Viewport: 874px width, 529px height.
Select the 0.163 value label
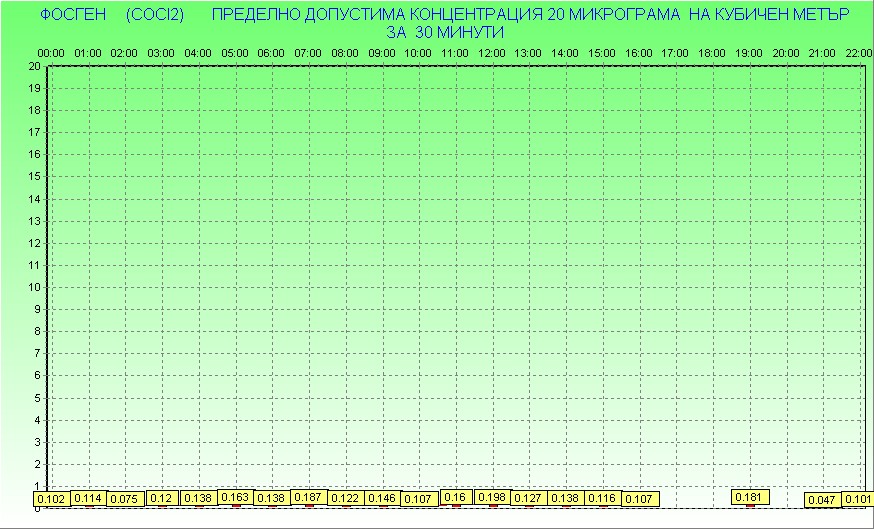(x=235, y=497)
